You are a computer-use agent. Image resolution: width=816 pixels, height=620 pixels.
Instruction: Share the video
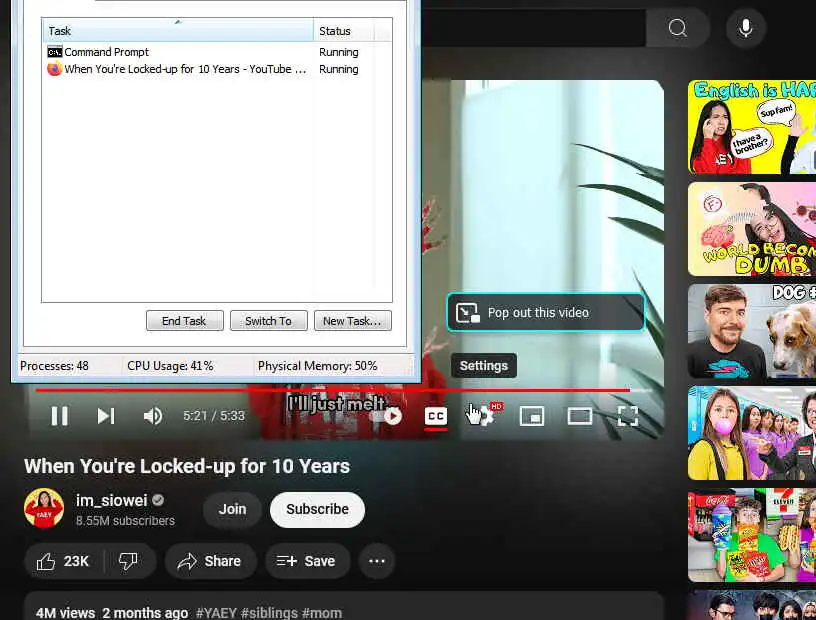(x=210, y=561)
